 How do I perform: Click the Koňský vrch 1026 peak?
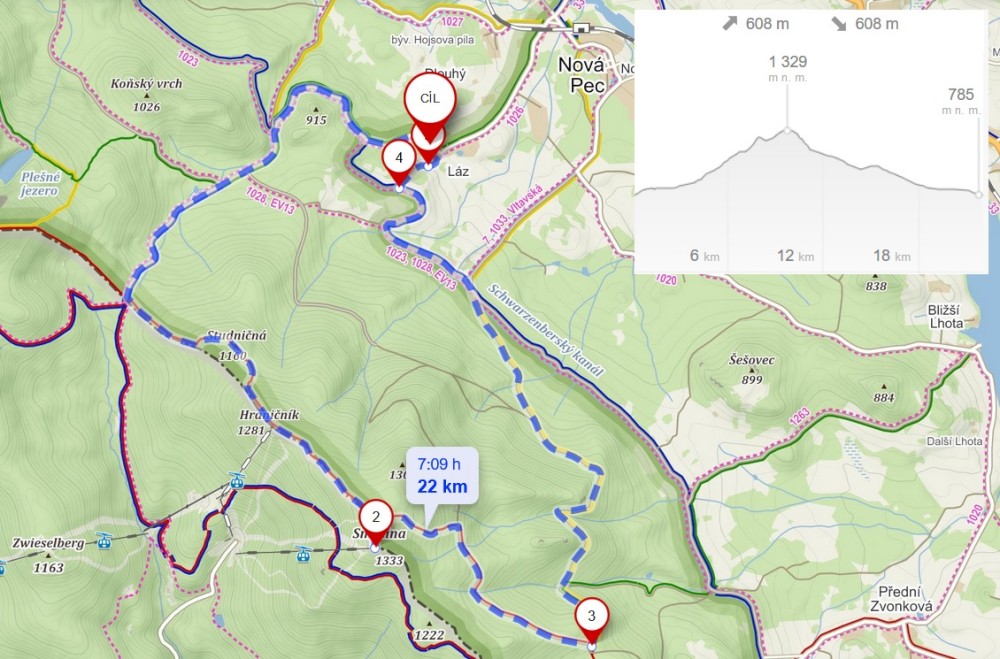tap(146, 94)
